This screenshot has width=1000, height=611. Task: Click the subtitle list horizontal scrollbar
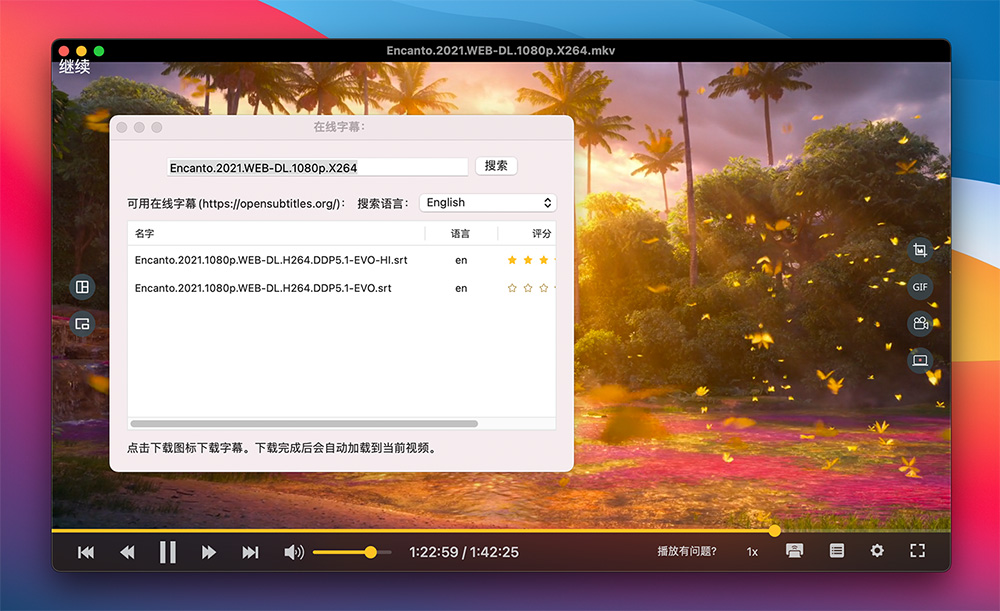(x=304, y=424)
